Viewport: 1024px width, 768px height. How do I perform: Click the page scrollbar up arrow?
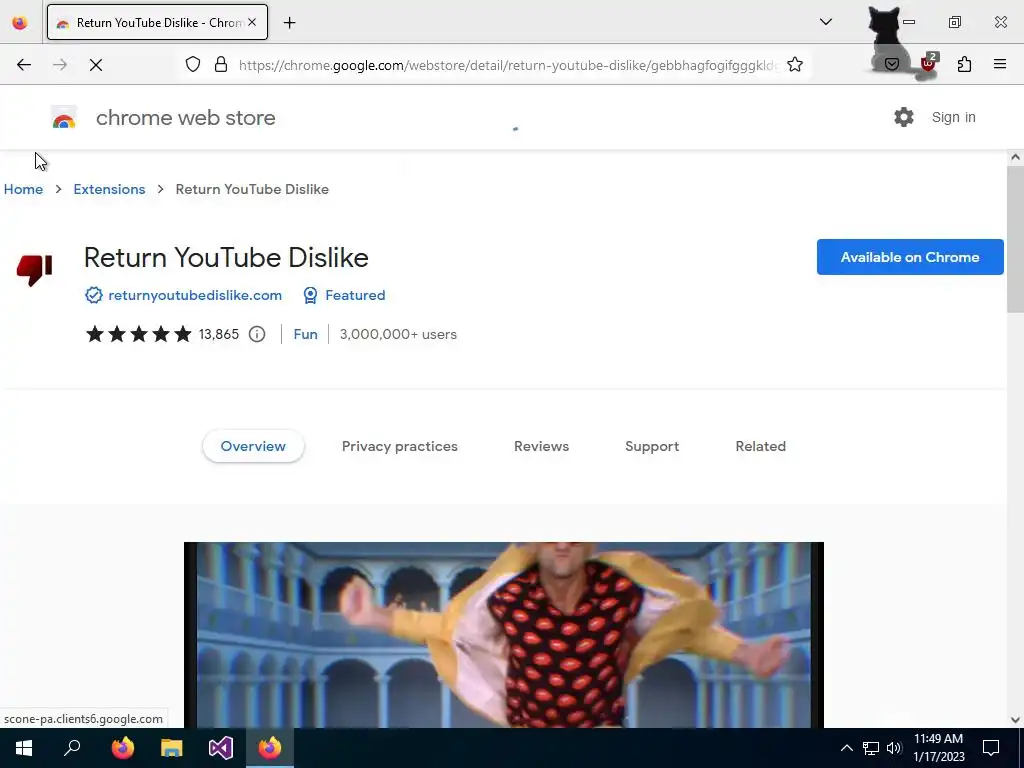[x=1015, y=157]
